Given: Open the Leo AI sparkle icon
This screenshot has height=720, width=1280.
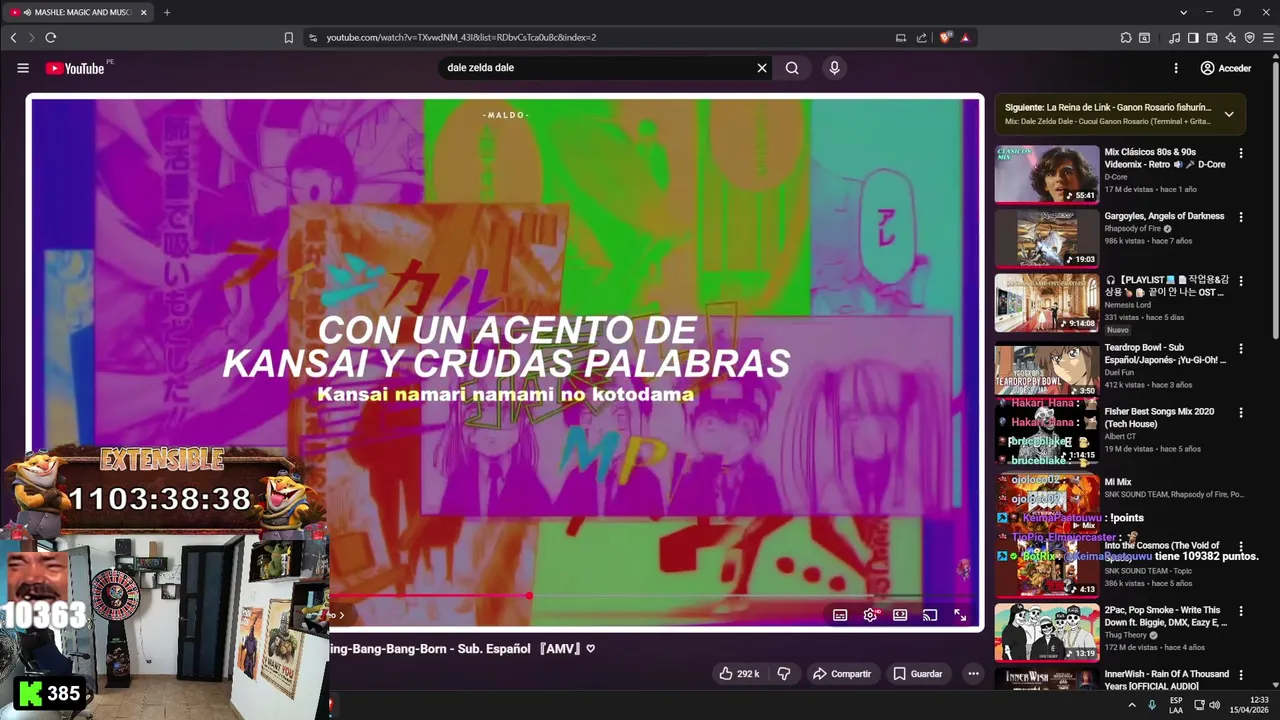Looking at the screenshot, I should 1231,37.
